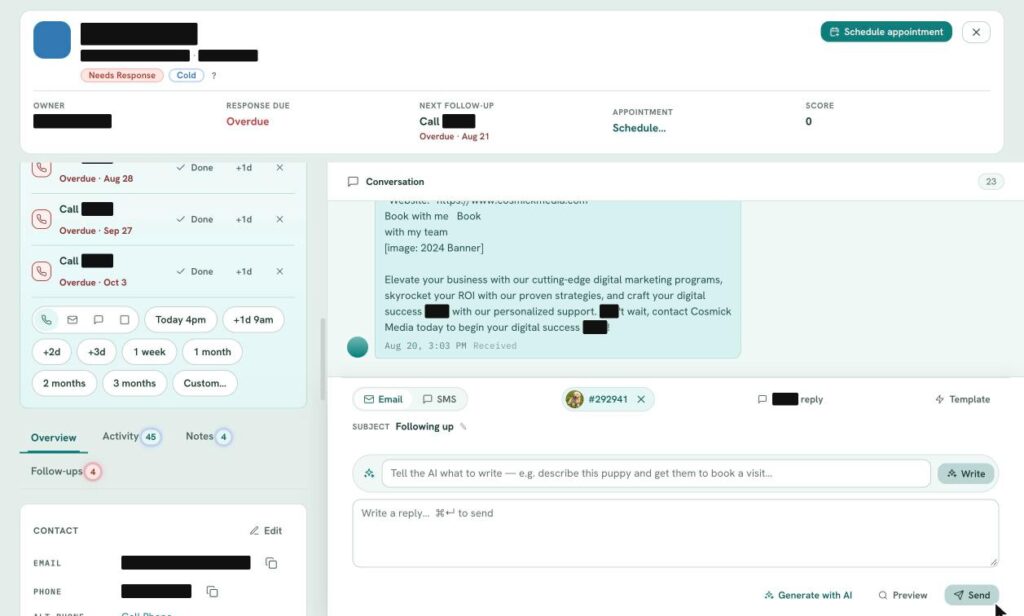This screenshot has height=616, width=1024.
Task: Open the Schedule... appointment link
Action: [639, 128]
